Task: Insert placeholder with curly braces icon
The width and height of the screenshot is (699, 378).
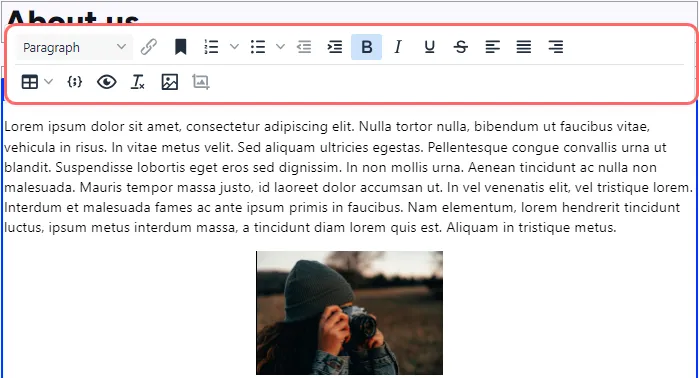Action: [x=74, y=82]
